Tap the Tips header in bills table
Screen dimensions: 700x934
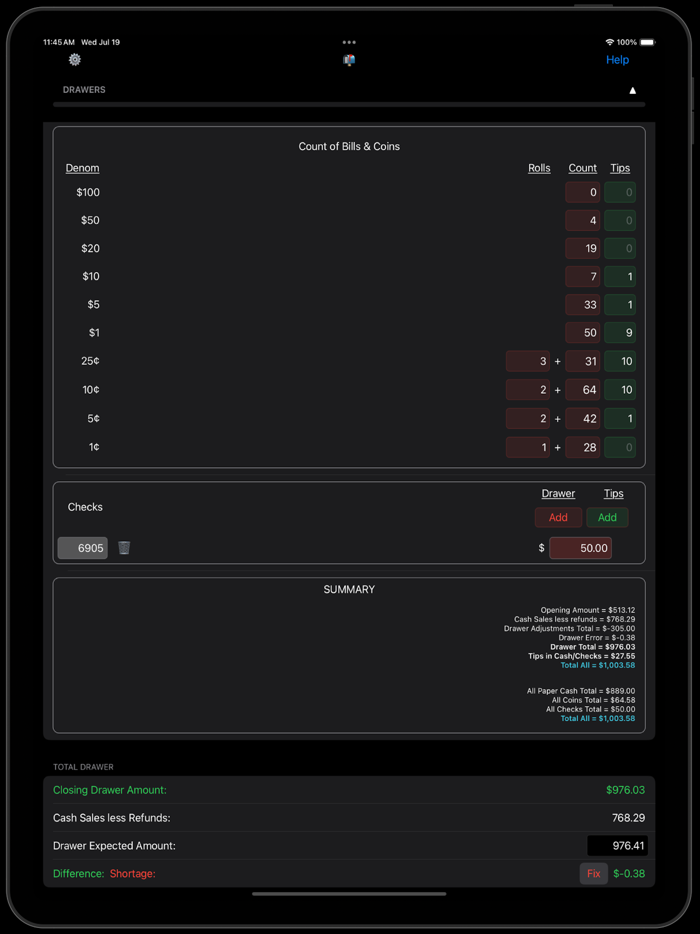[x=620, y=168]
